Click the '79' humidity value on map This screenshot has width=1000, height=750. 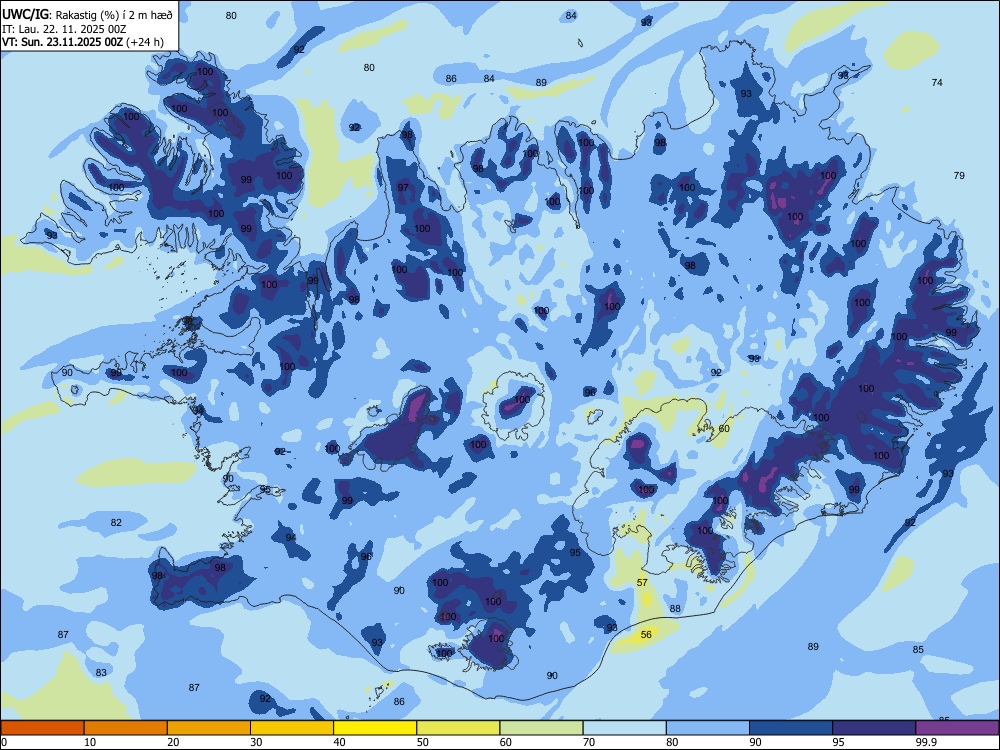959,175
